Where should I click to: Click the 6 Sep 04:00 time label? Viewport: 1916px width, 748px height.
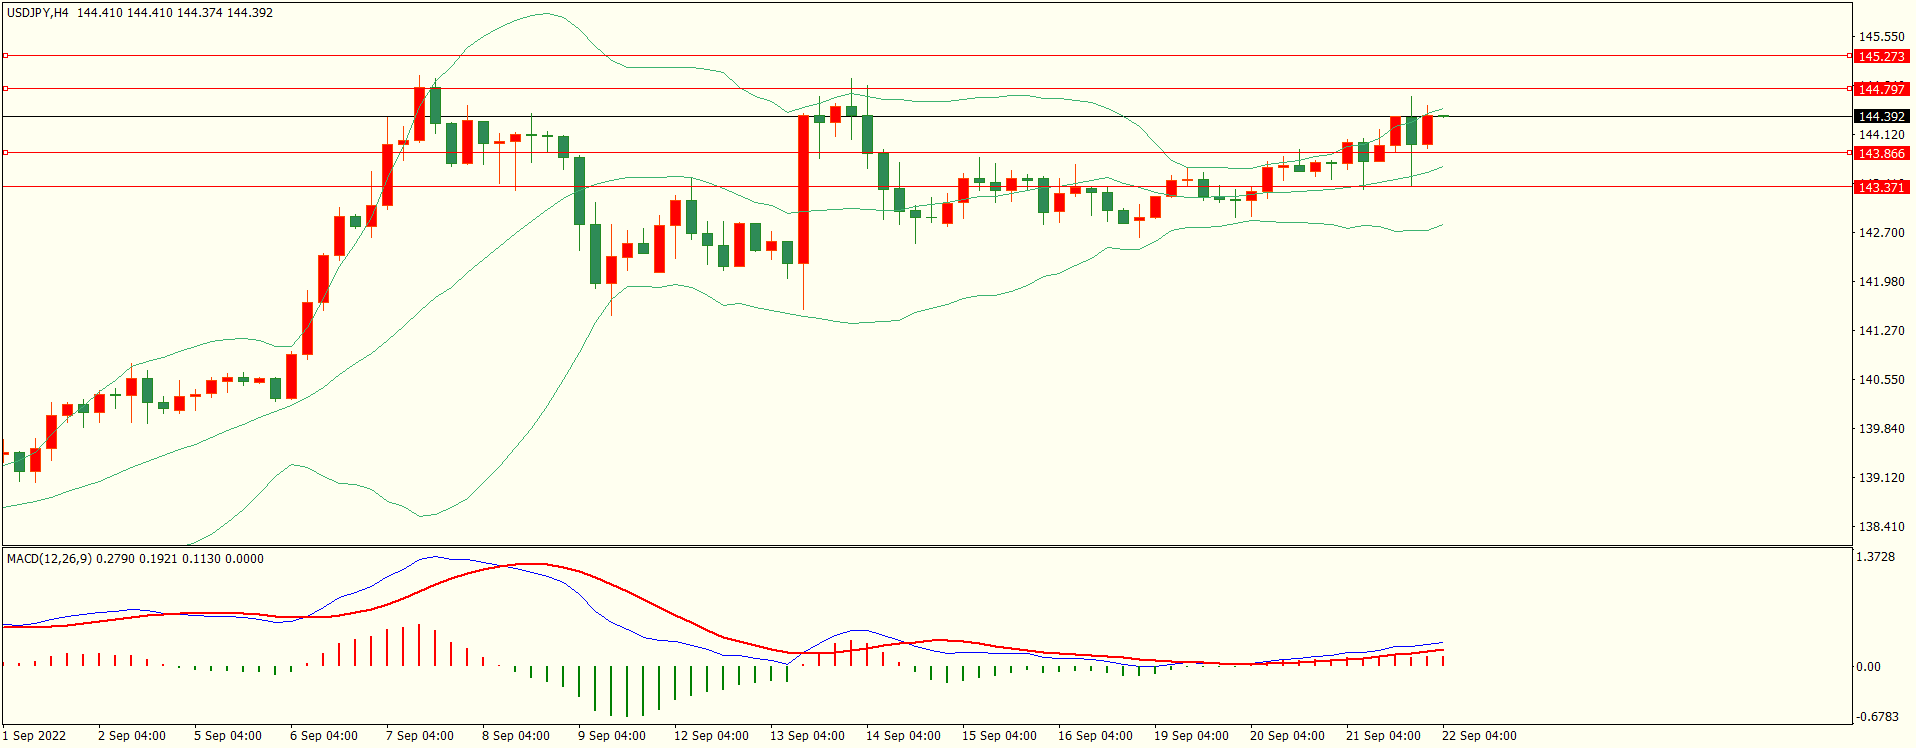tap(324, 736)
